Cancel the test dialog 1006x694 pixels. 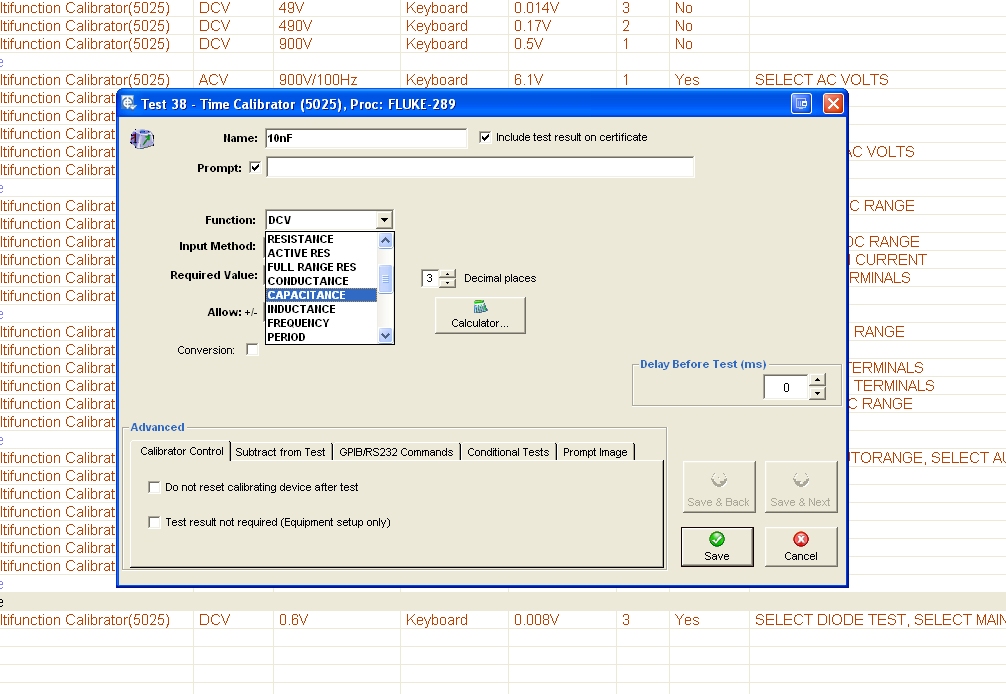[800, 546]
